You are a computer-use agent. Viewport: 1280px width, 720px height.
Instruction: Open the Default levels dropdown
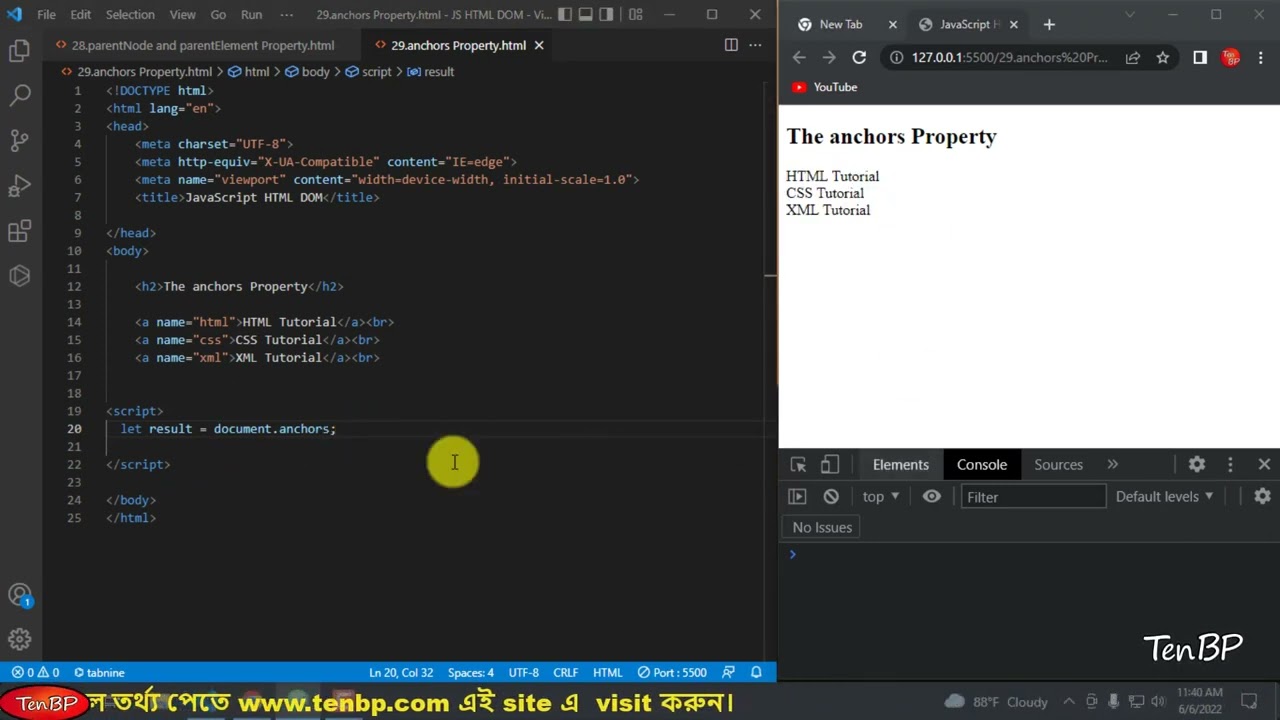(x=1164, y=496)
